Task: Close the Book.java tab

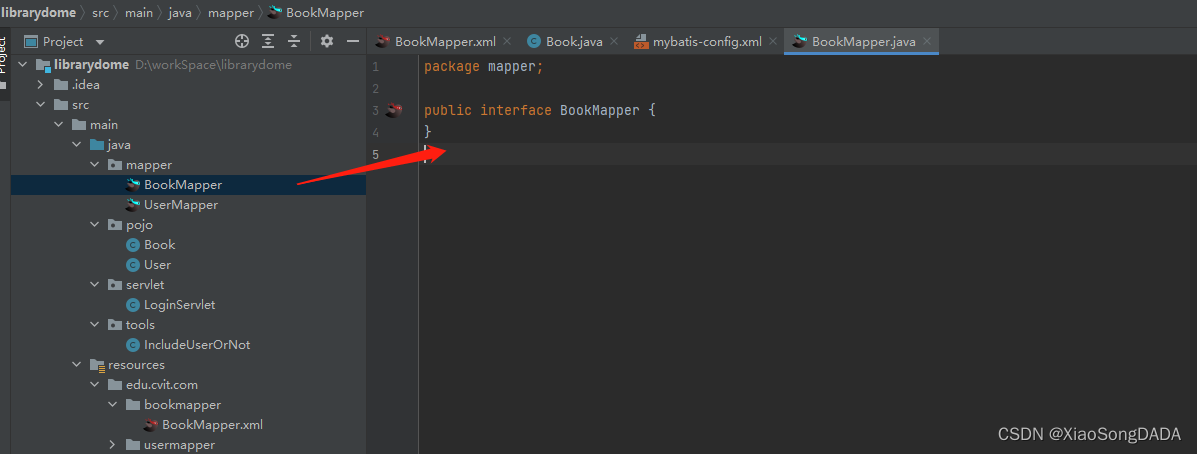Action: (x=615, y=42)
